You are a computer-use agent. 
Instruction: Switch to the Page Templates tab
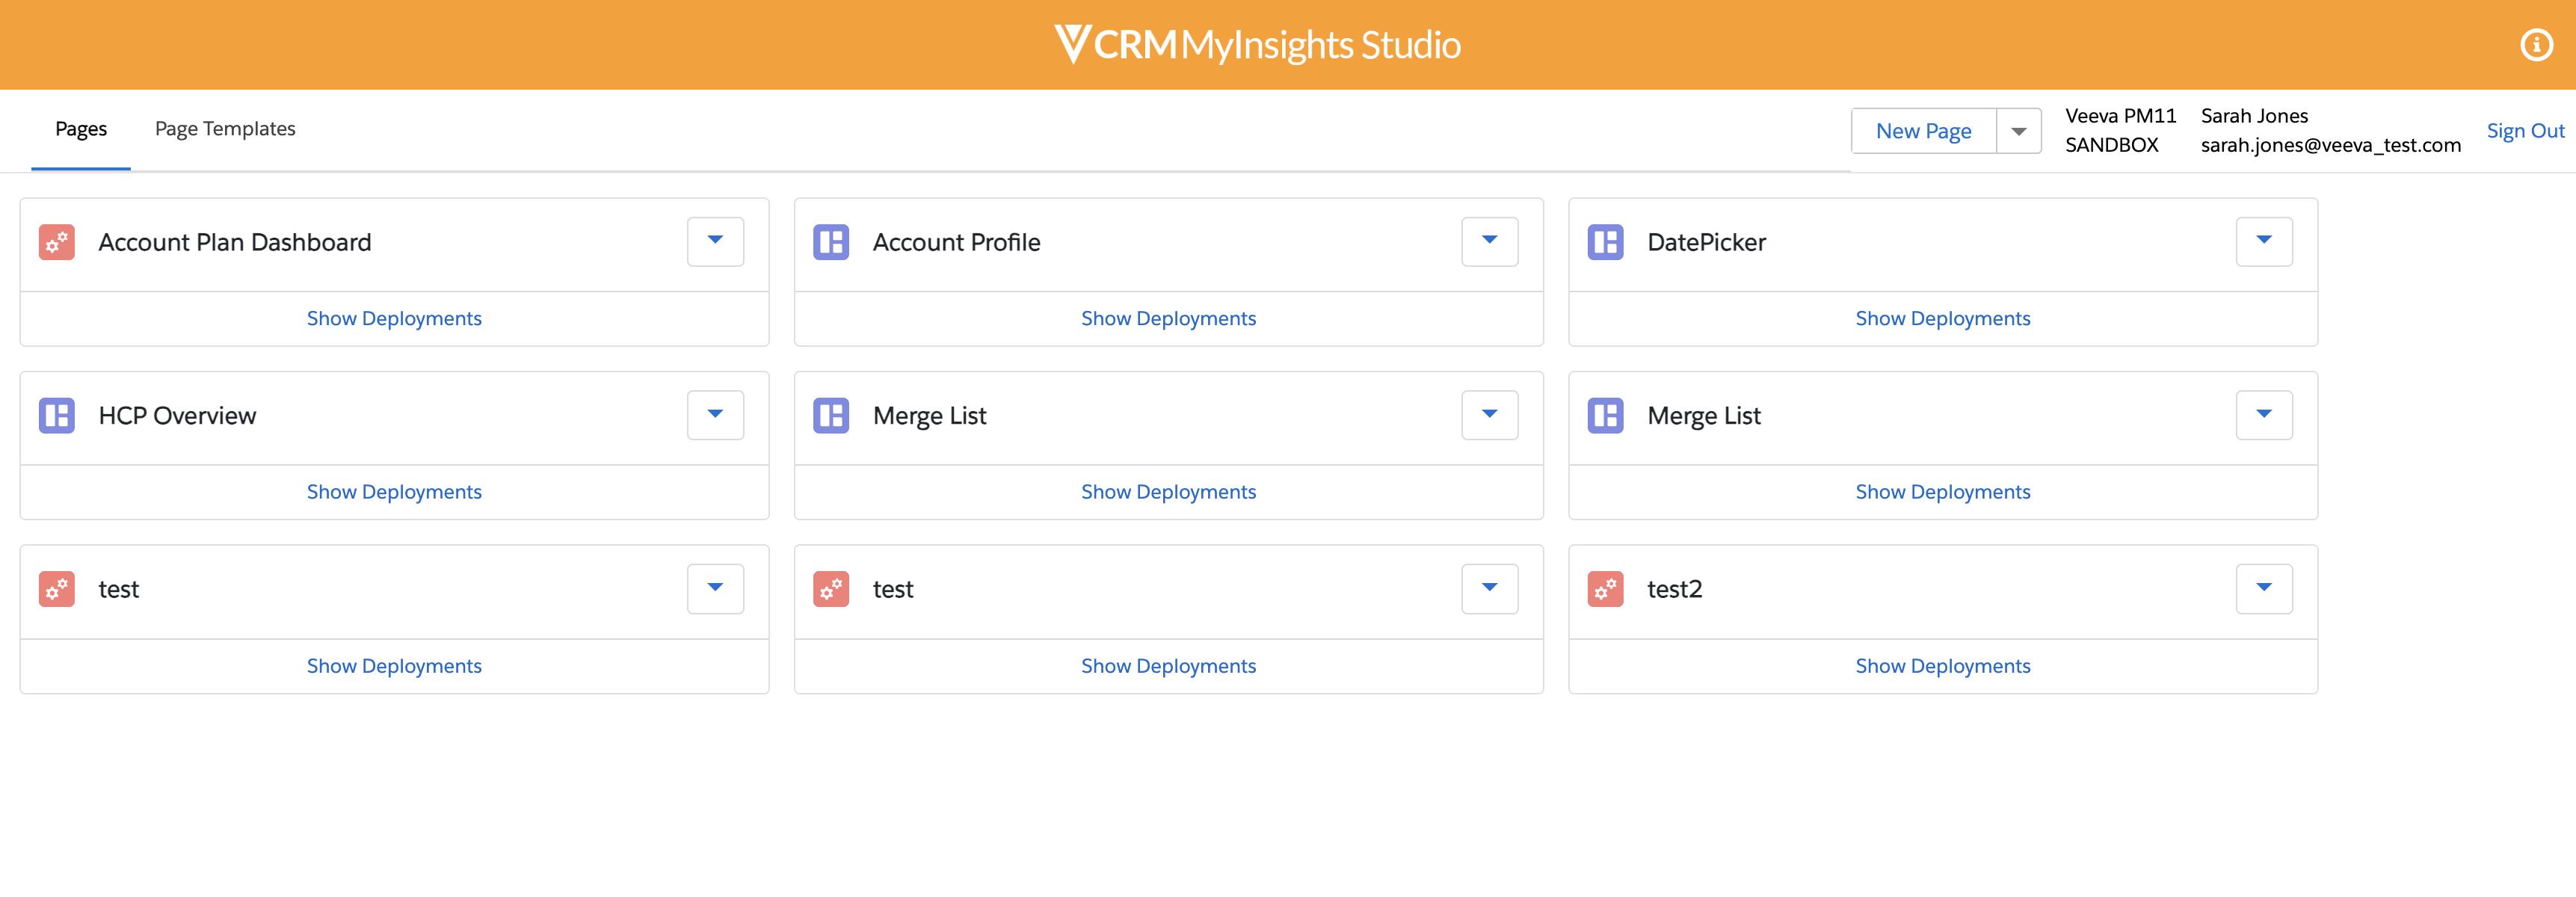(225, 129)
